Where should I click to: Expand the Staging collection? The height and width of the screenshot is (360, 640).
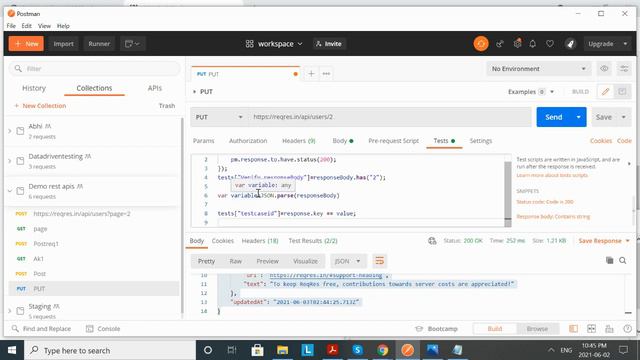[10, 311]
